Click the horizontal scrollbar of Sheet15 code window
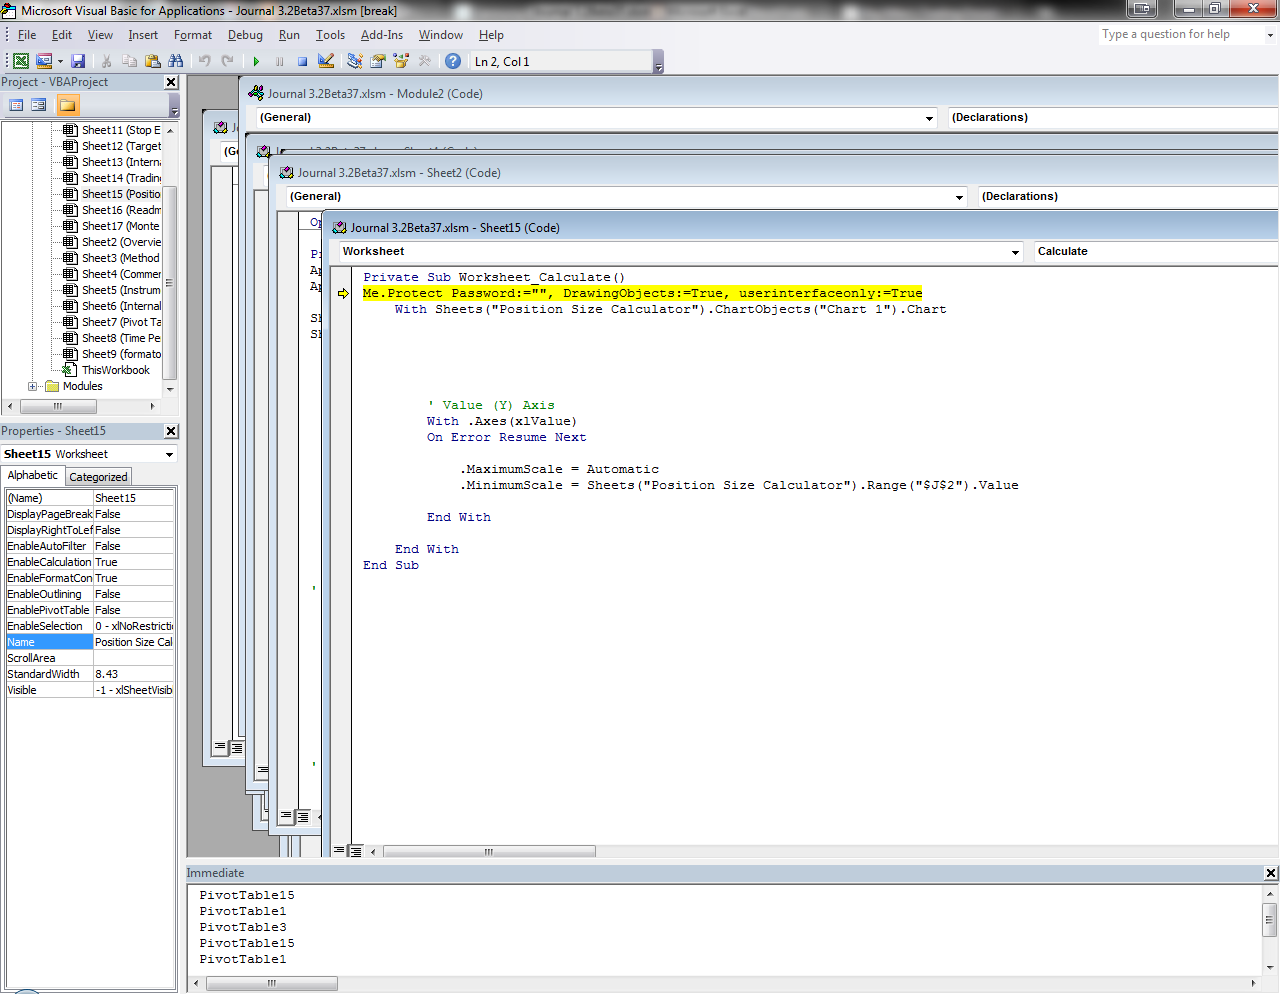 tap(489, 852)
